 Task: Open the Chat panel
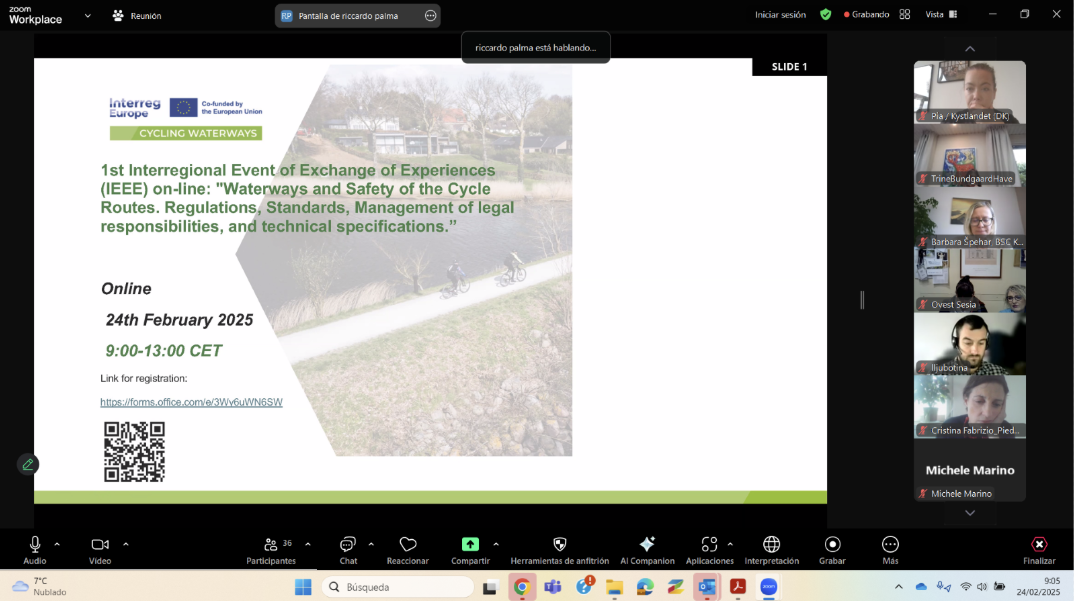point(347,545)
